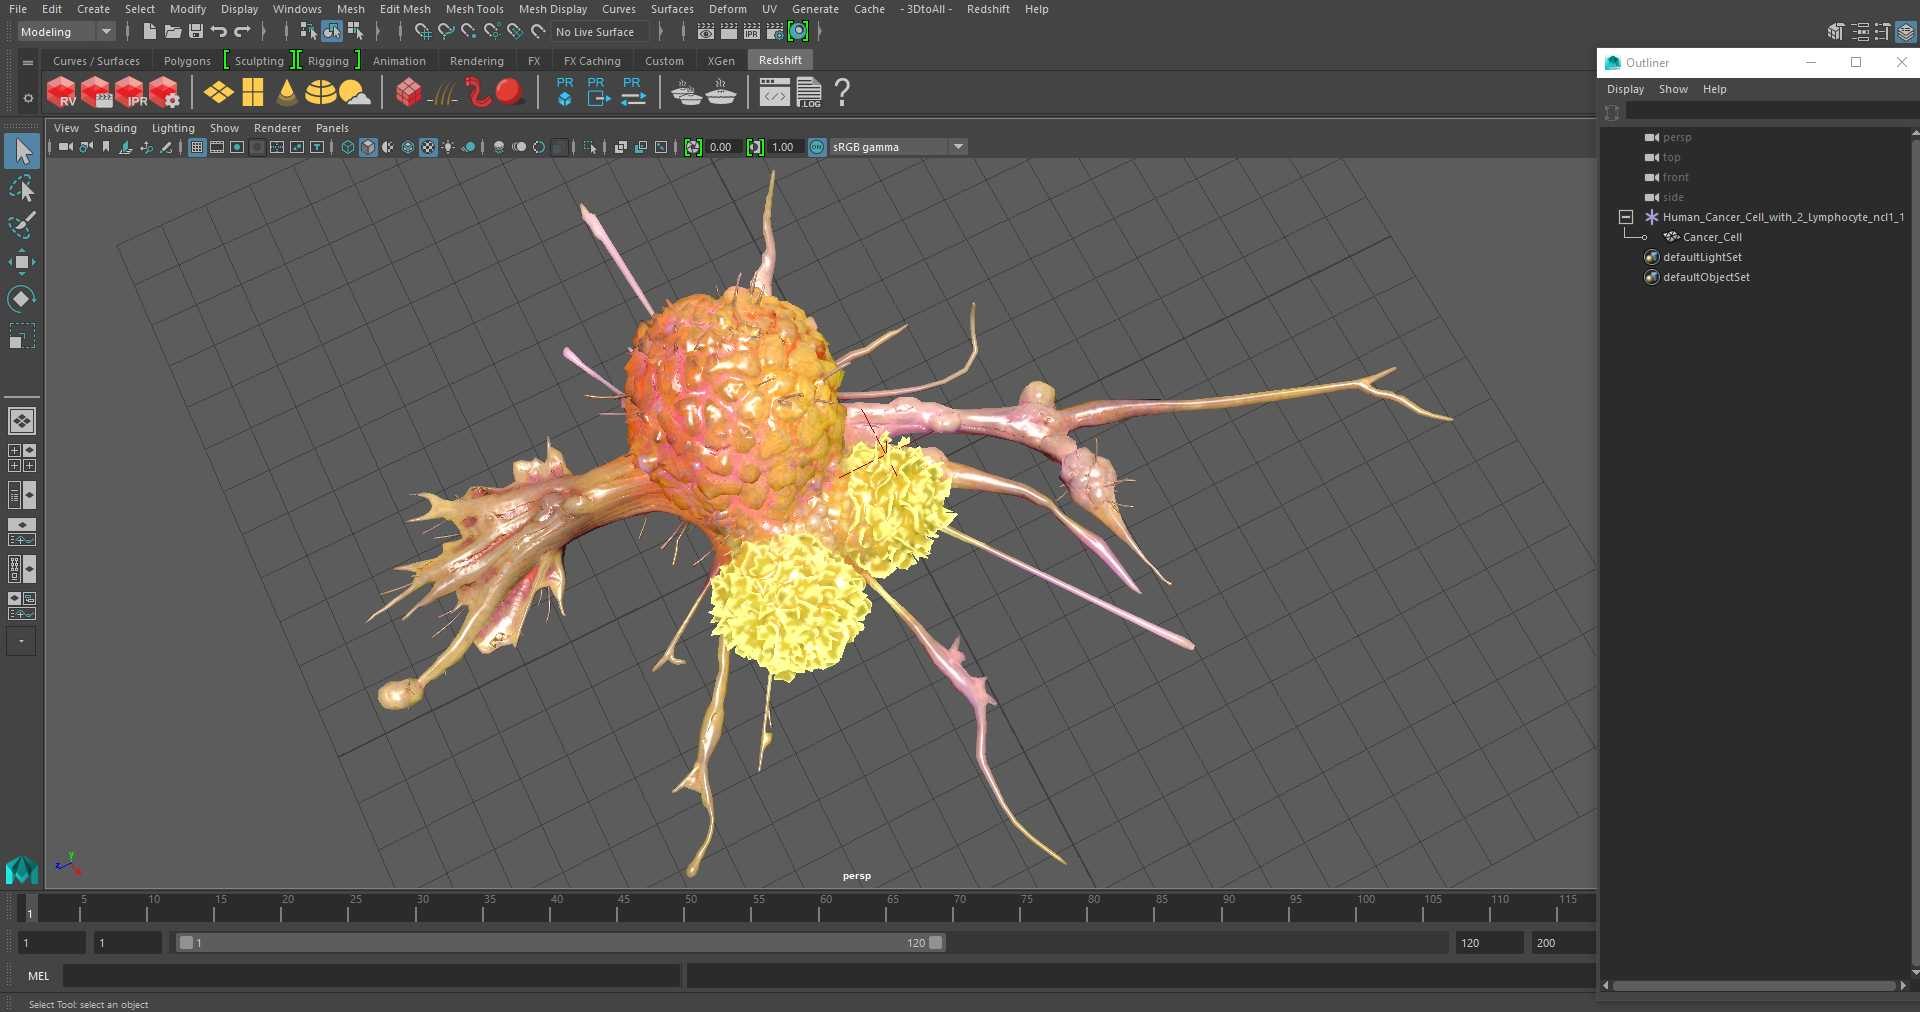Image resolution: width=1920 pixels, height=1012 pixels.
Task: Choose the Lasso select tool
Action: [21, 189]
